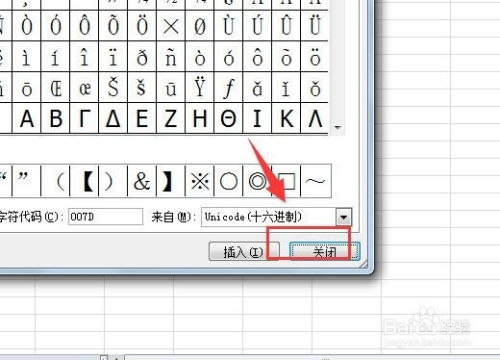This screenshot has width=500, height=360.
Task: Choose the ǎ with caron character
Action: coord(257,87)
